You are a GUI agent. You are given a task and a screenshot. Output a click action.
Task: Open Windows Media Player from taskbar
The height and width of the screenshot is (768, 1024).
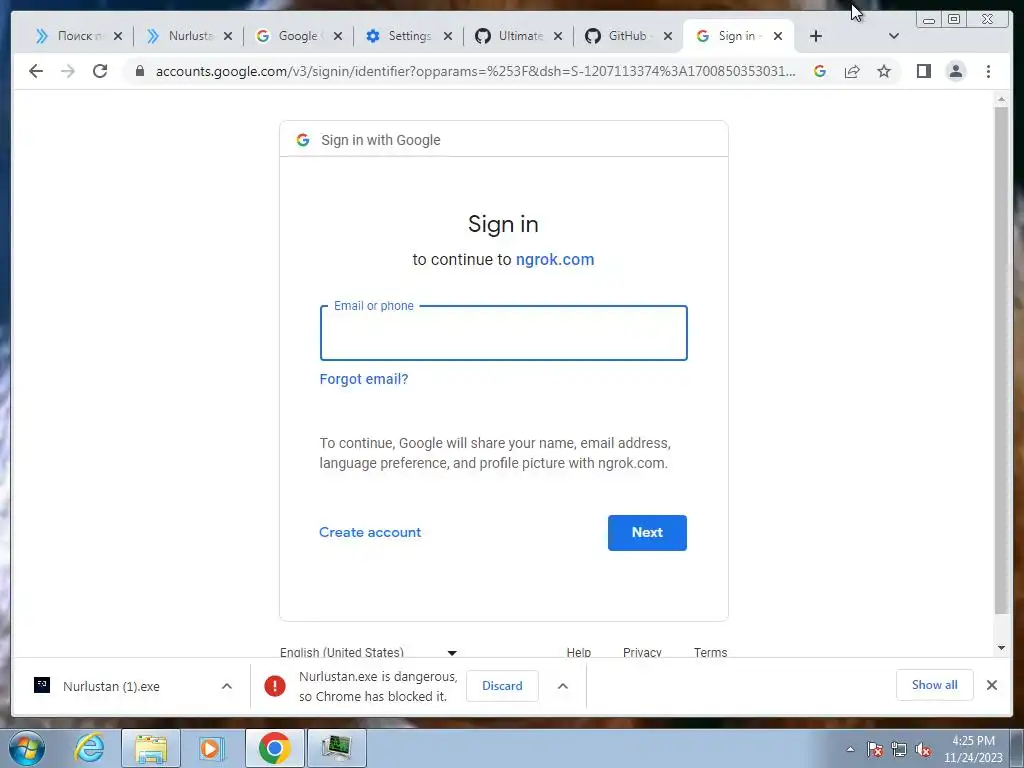tap(211, 748)
